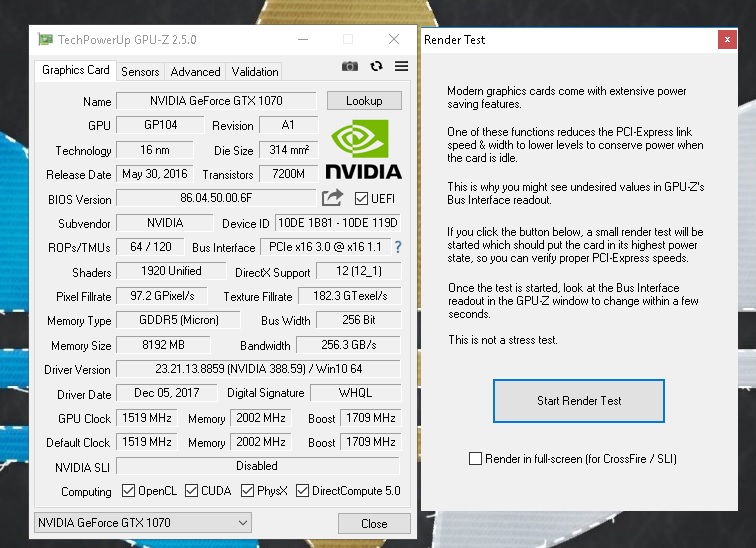The height and width of the screenshot is (548, 756).
Task: Click the DirectX Support field 12 (12_1)
Action: tap(359, 271)
